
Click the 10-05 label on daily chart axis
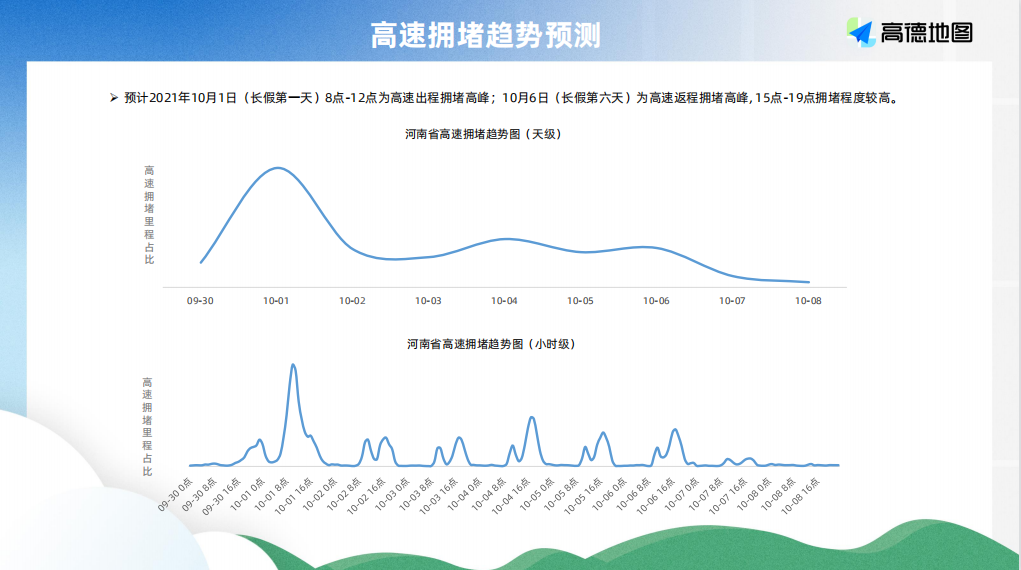pos(580,301)
